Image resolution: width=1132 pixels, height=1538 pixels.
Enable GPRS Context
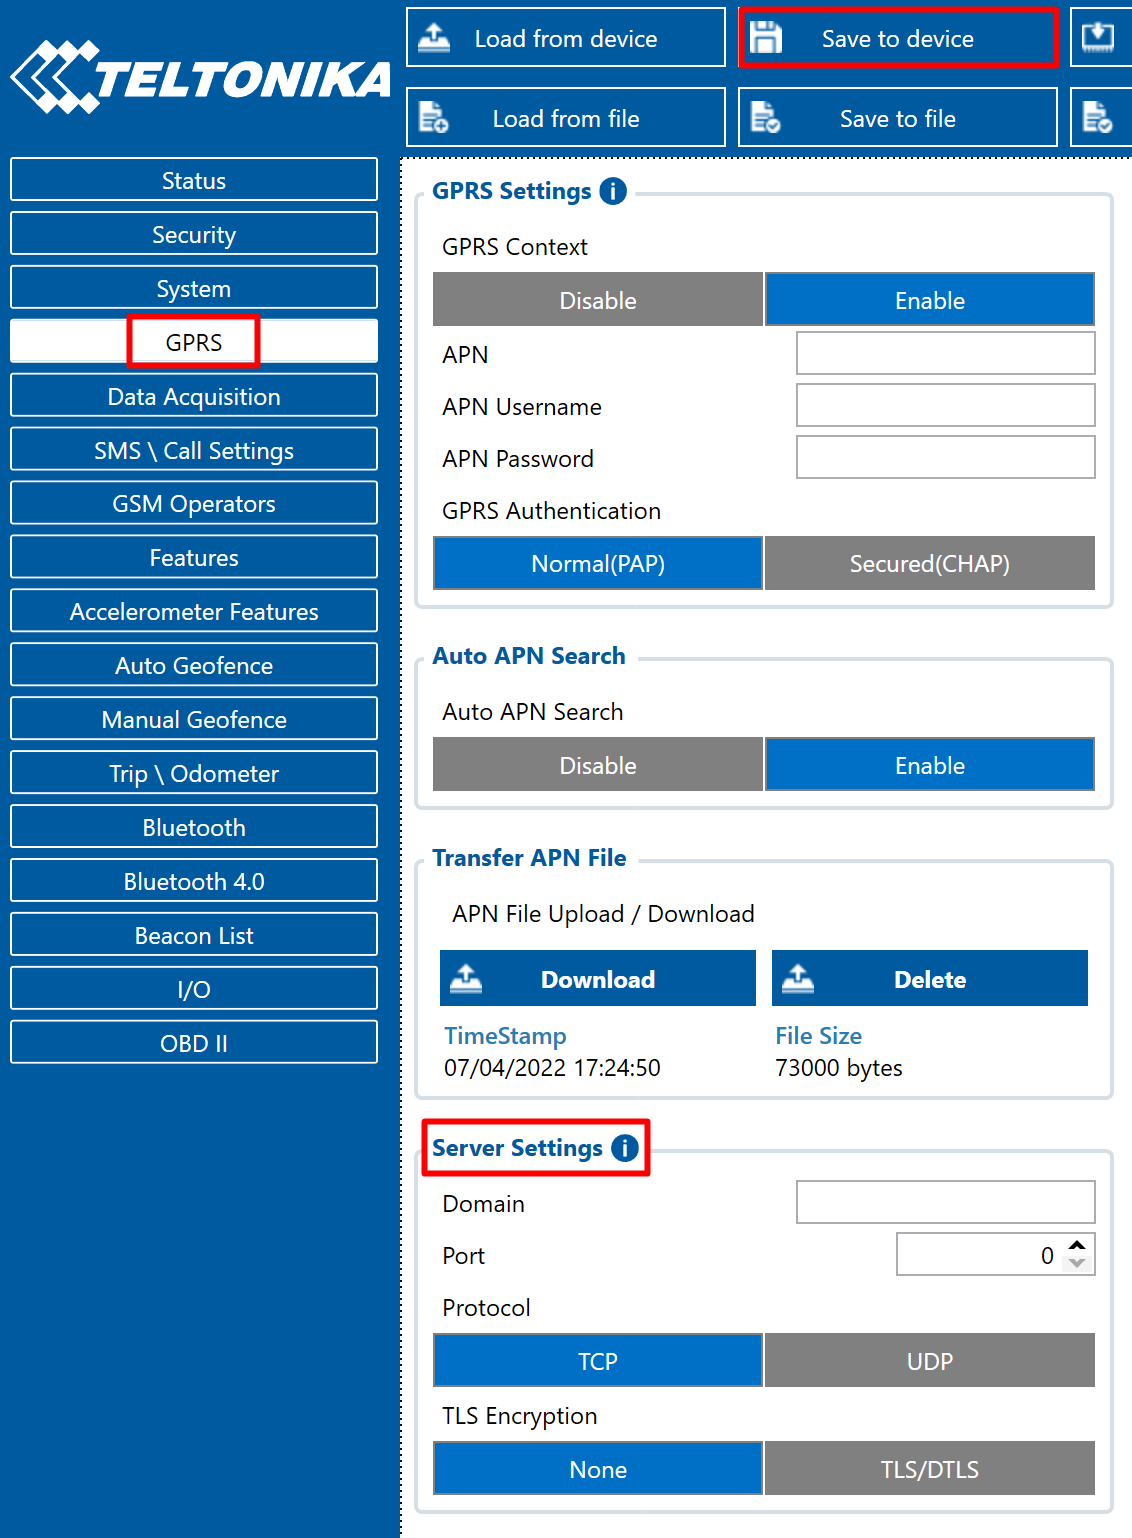pos(929,300)
